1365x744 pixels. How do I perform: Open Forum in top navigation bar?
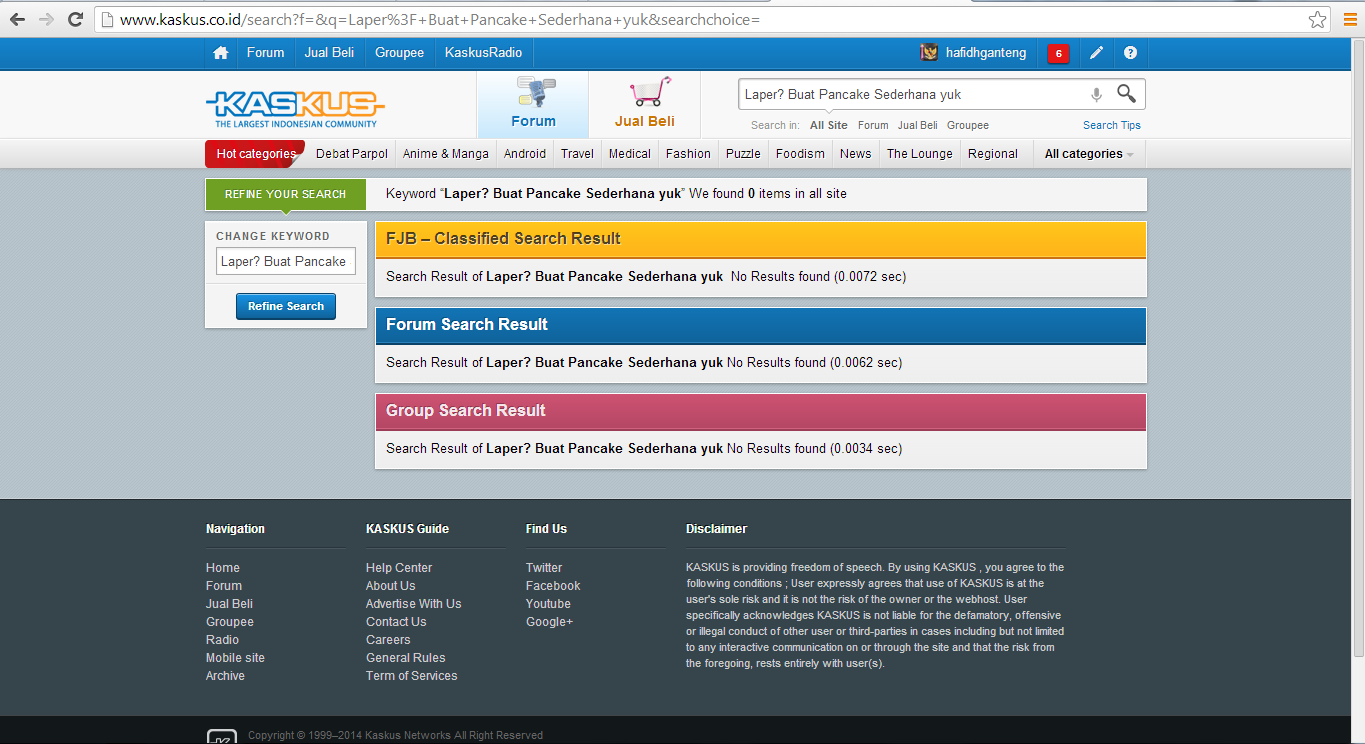point(266,53)
